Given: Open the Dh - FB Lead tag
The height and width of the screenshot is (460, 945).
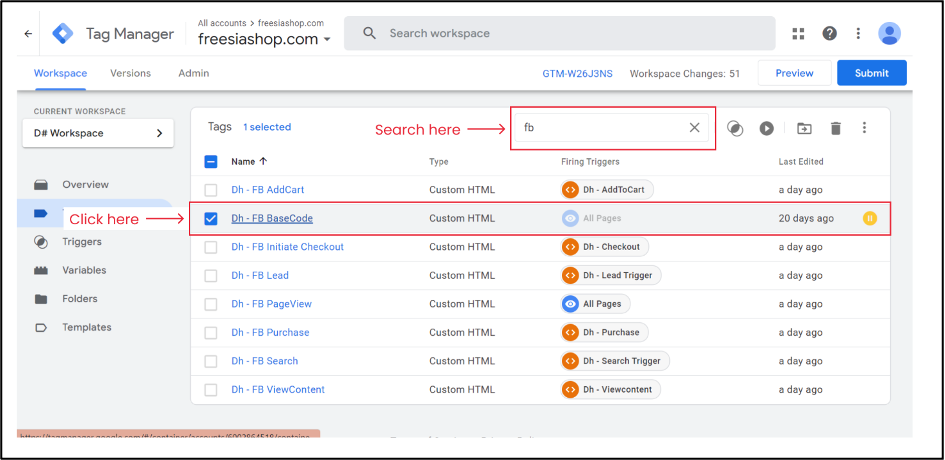Looking at the screenshot, I should click(x=260, y=276).
